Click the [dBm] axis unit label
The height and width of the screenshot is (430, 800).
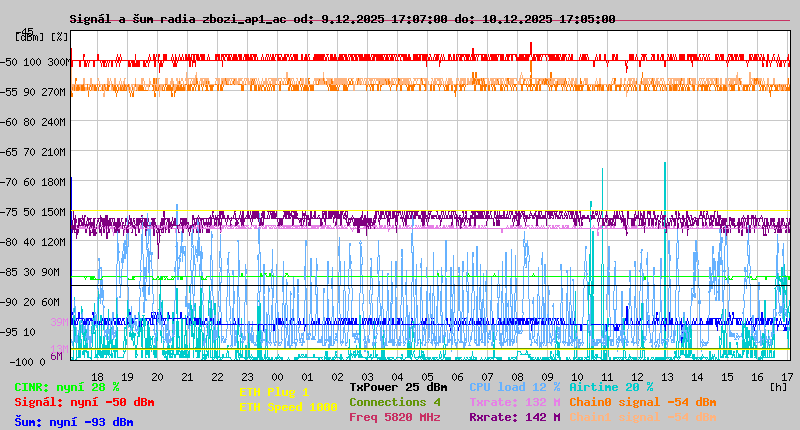pos(30,36)
